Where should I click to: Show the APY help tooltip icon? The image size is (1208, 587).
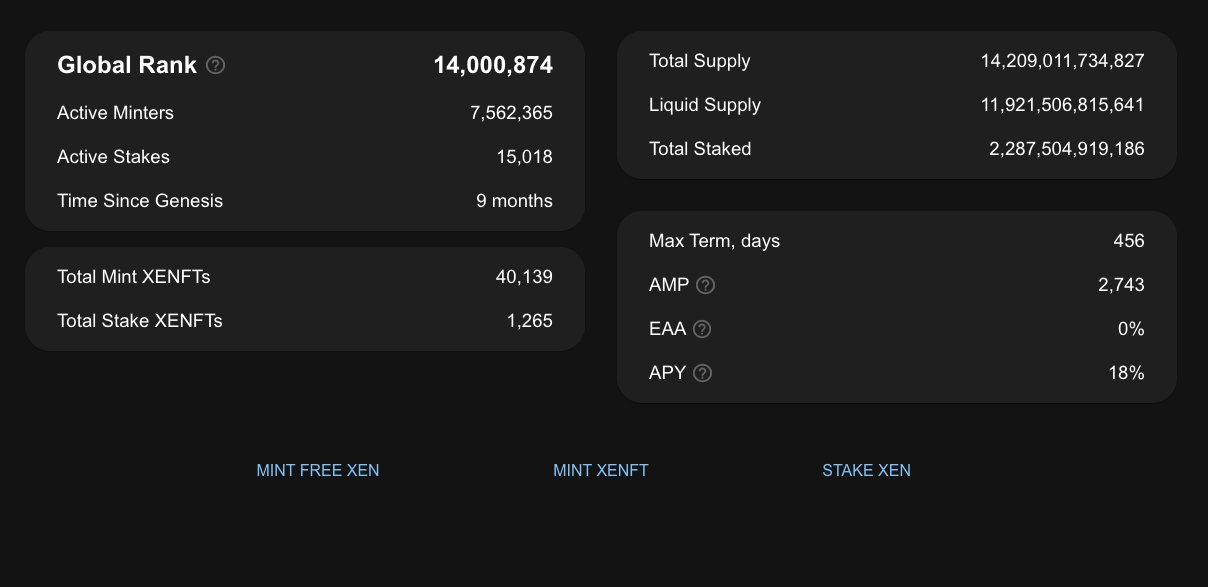click(703, 373)
